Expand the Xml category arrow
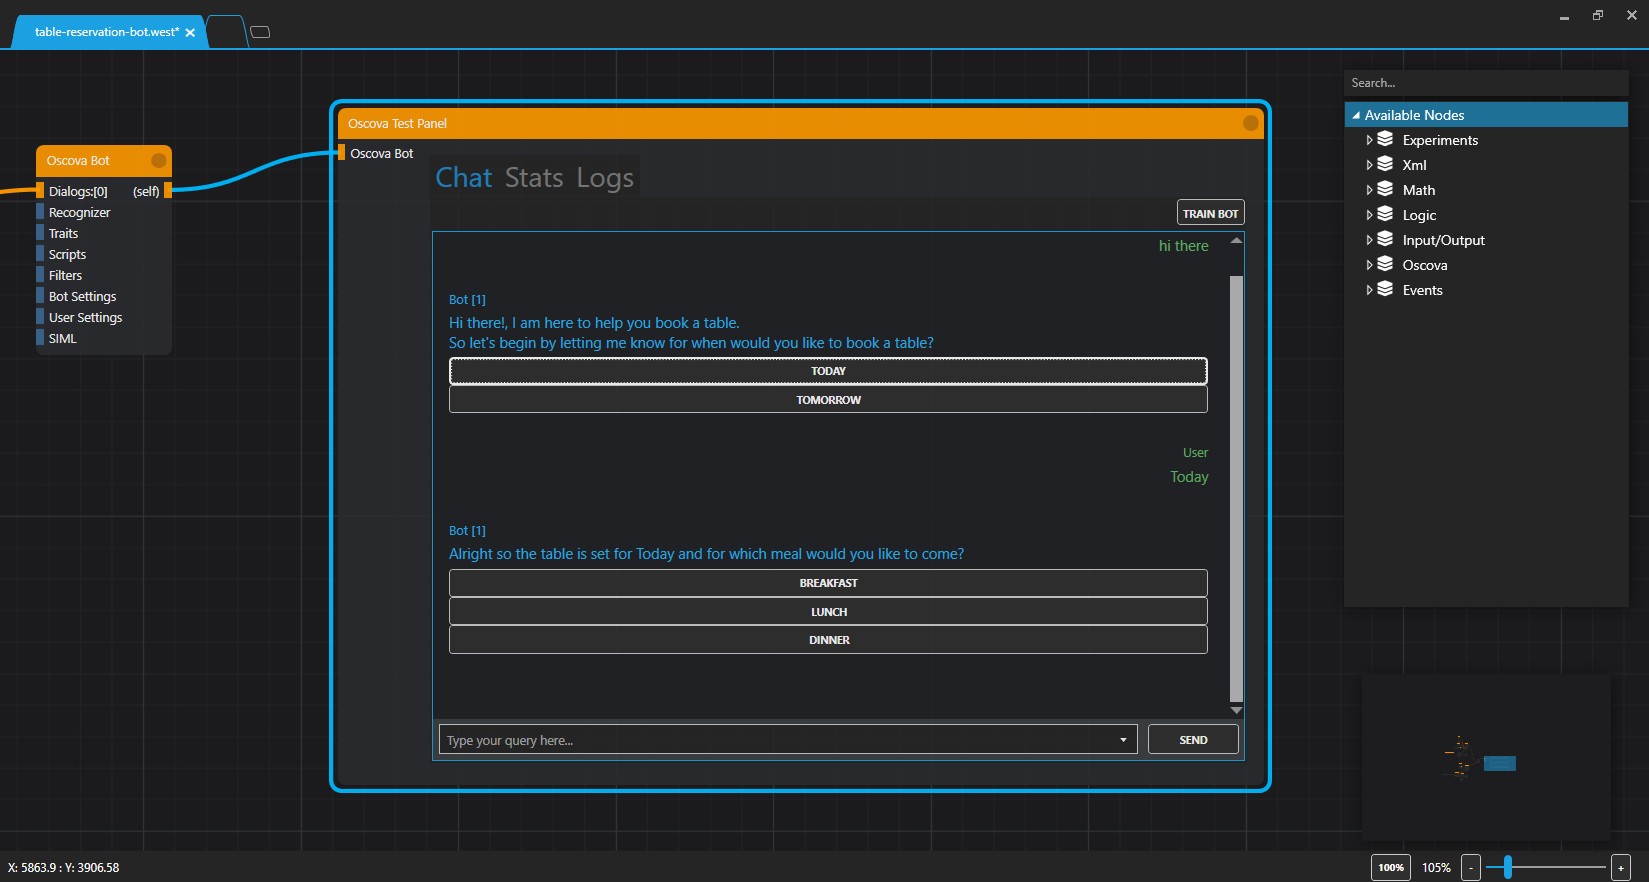This screenshot has width=1649, height=882. point(1369,165)
